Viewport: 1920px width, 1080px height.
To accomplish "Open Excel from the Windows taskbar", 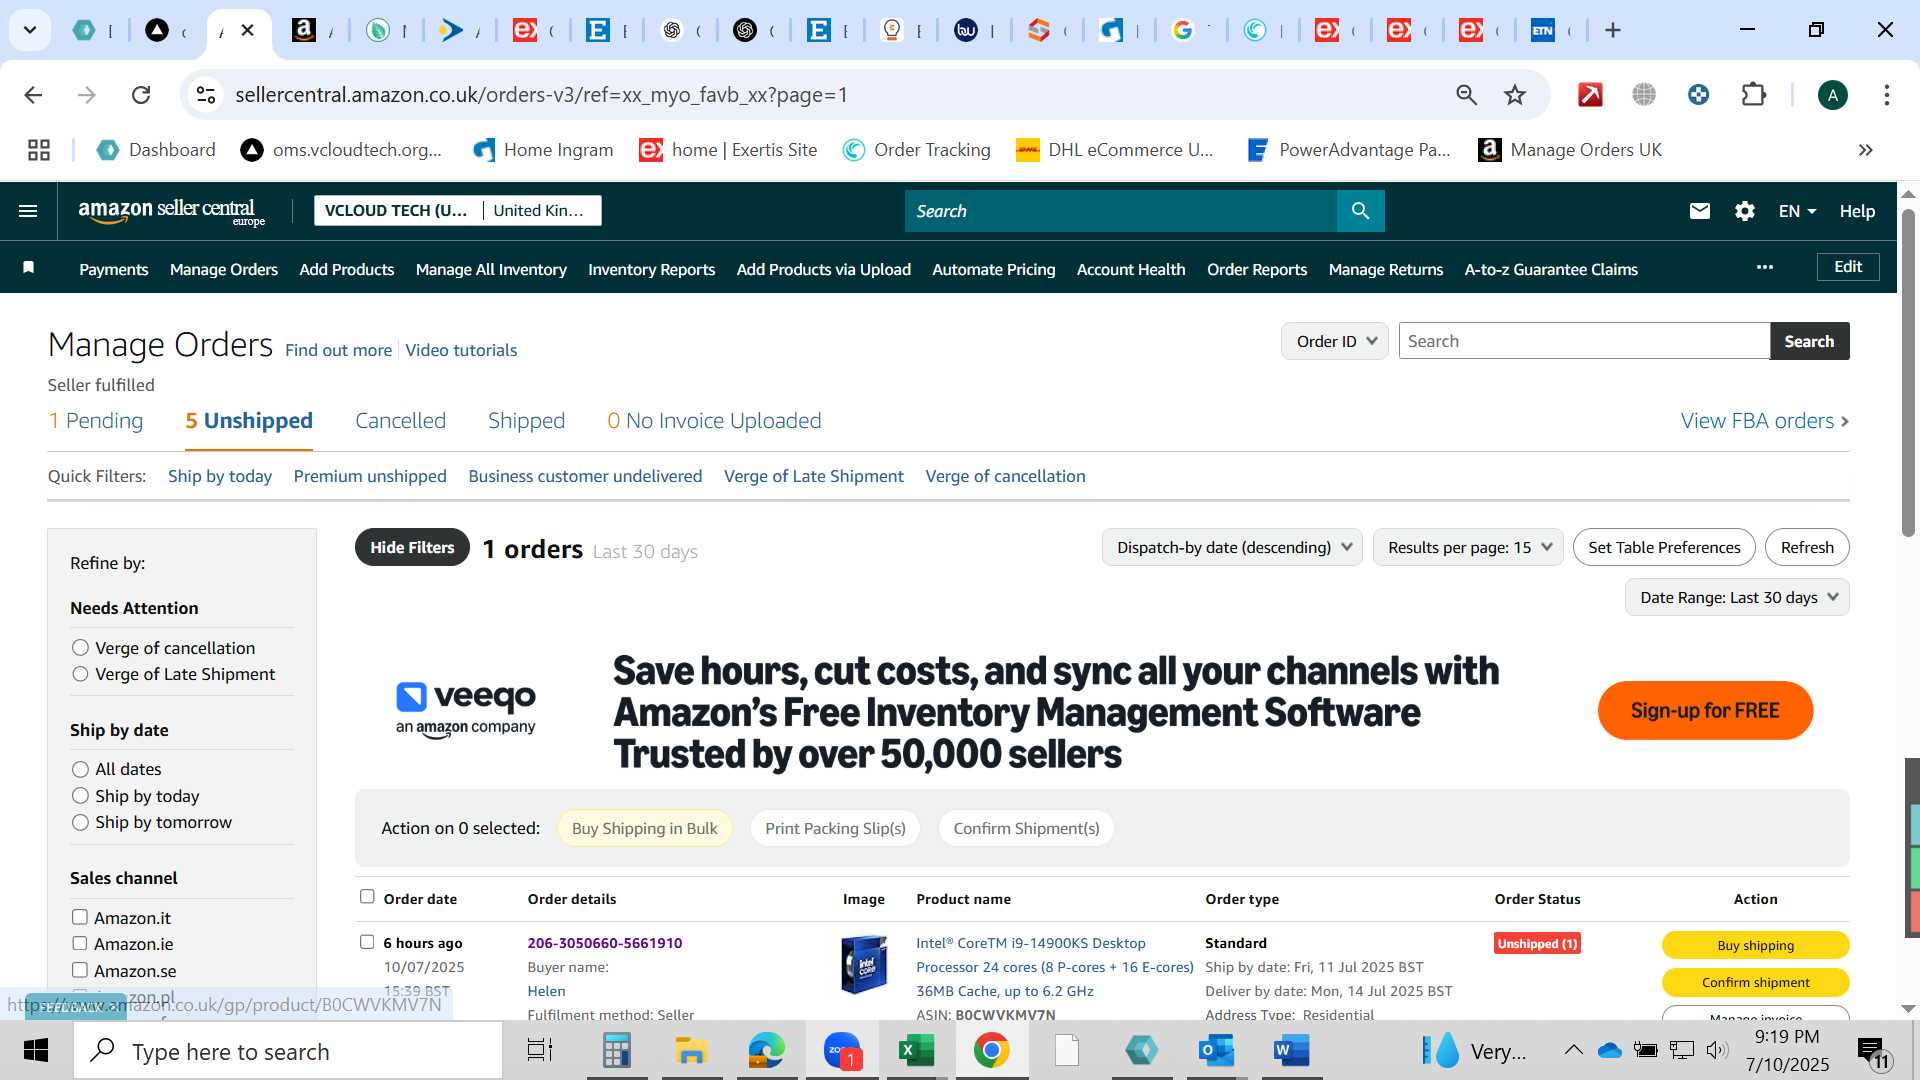I will point(916,1051).
